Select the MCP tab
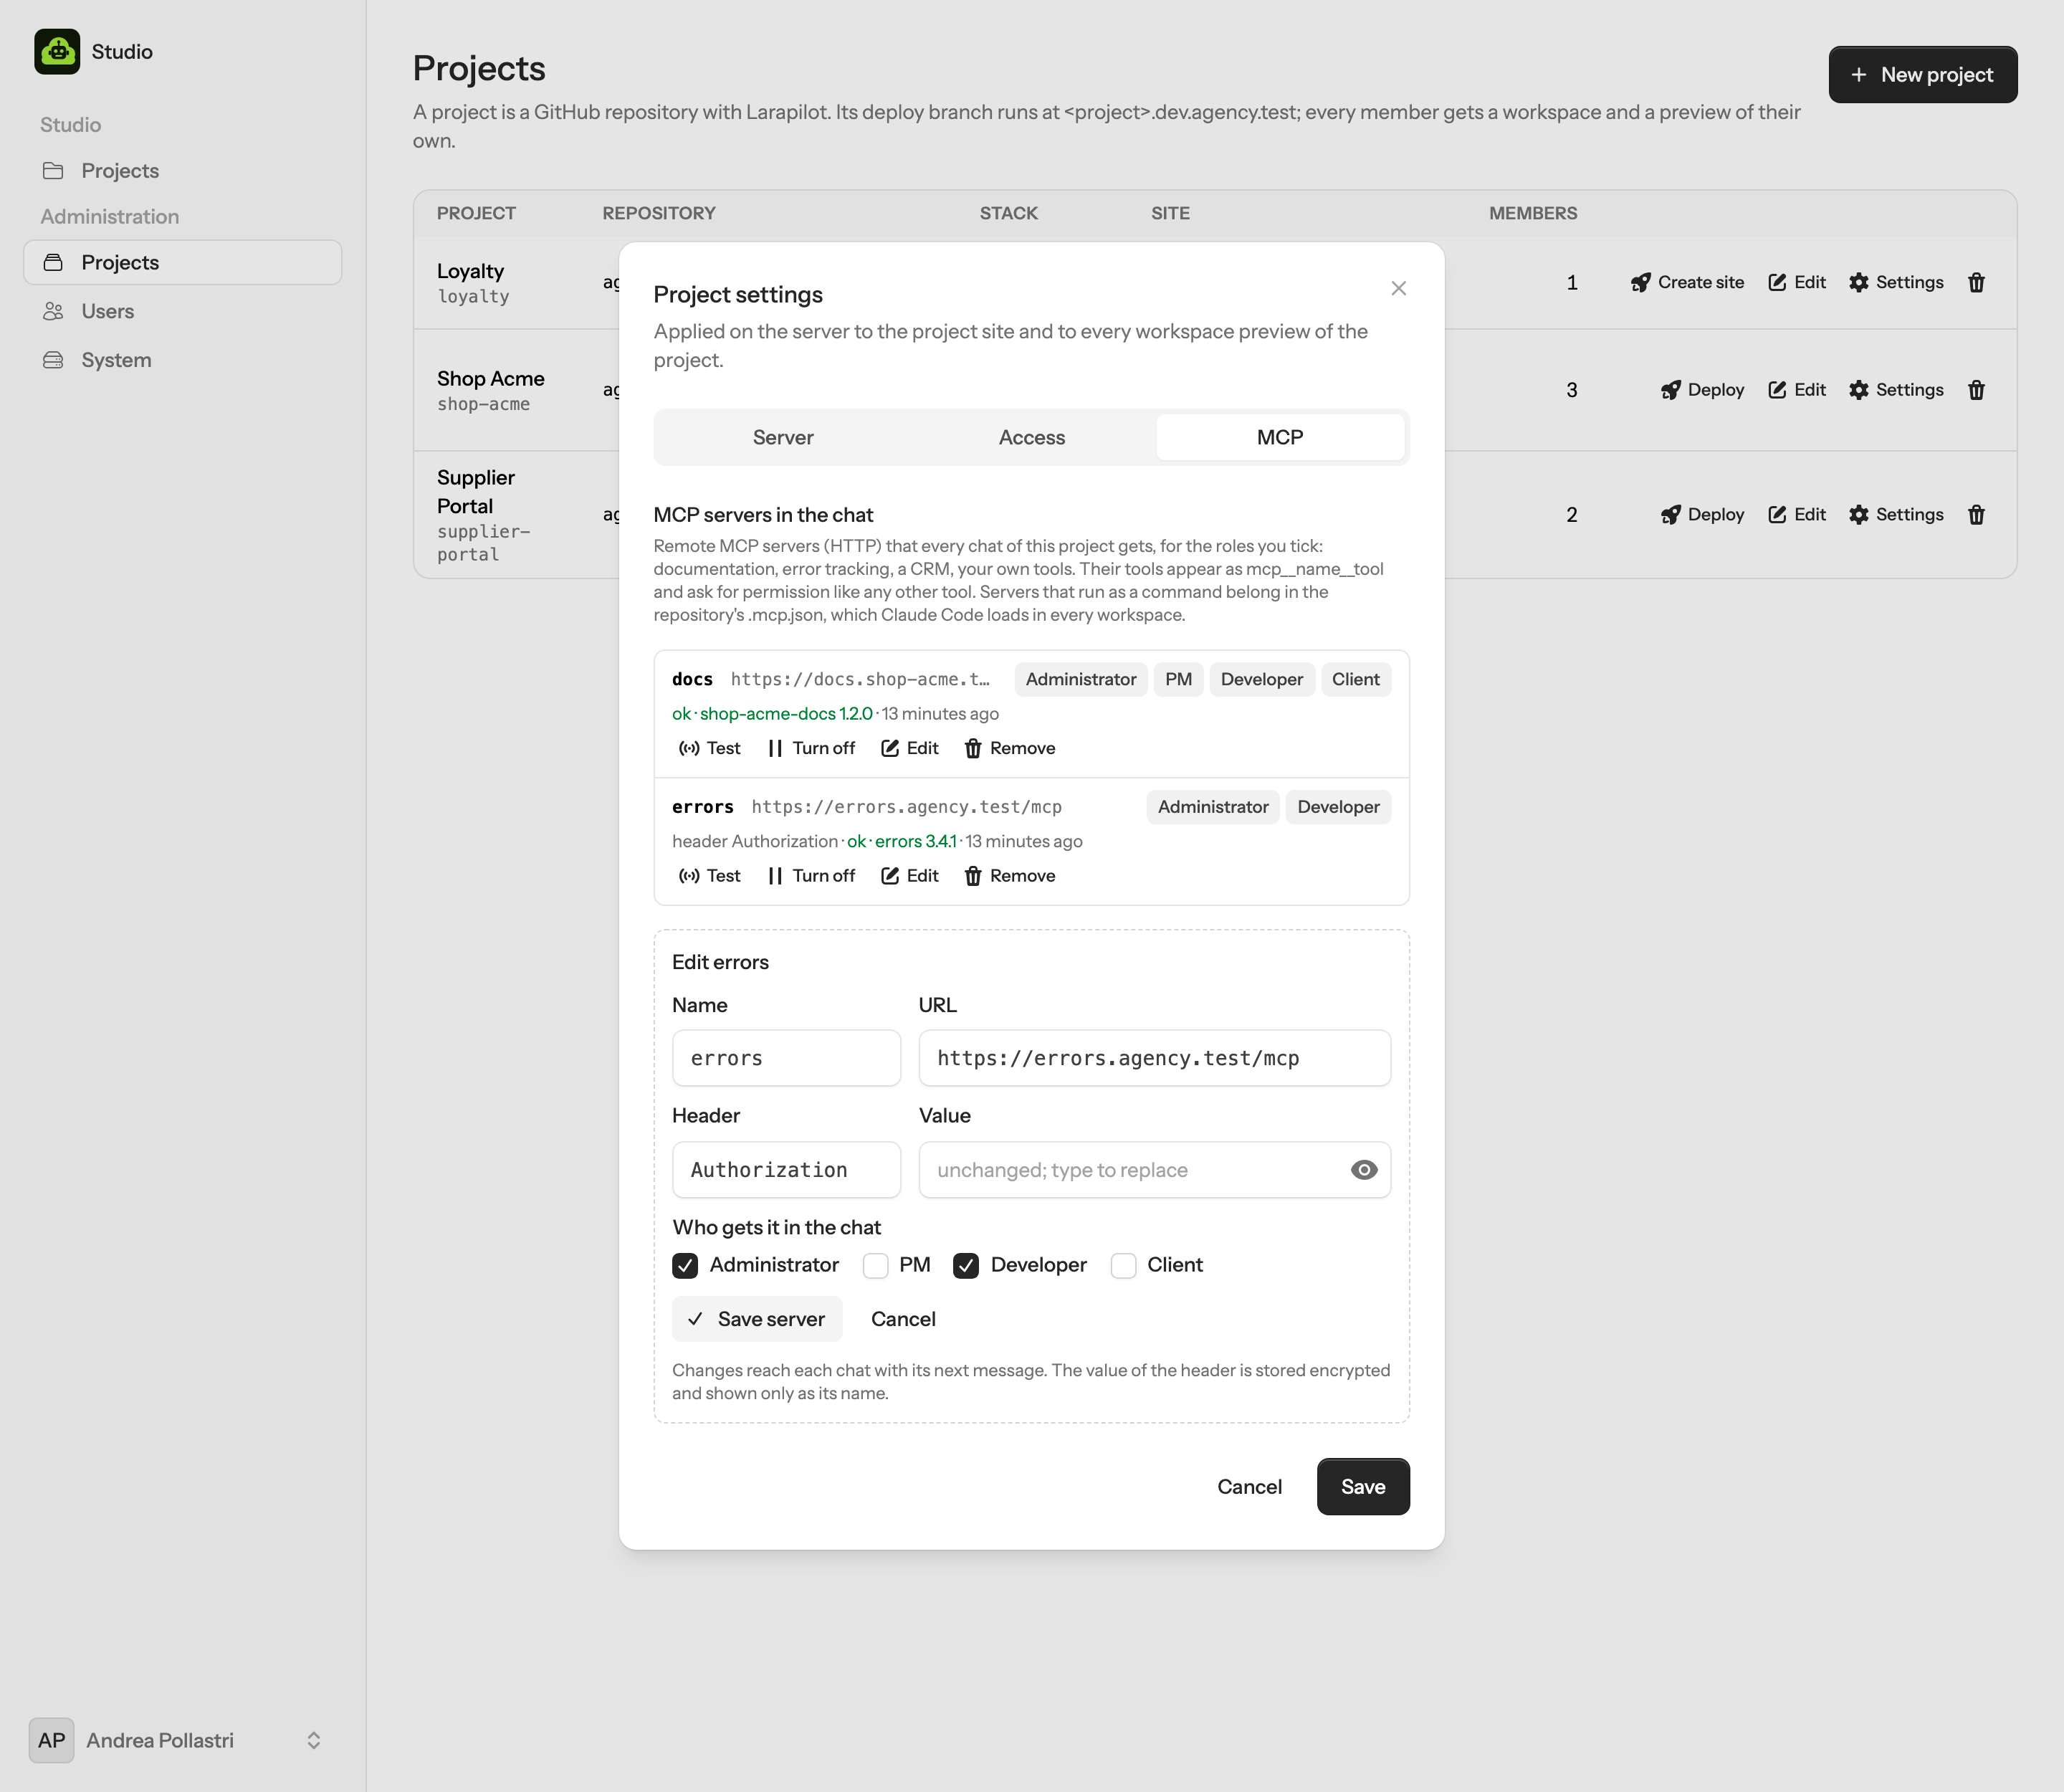 pyautogui.click(x=1280, y=437)
